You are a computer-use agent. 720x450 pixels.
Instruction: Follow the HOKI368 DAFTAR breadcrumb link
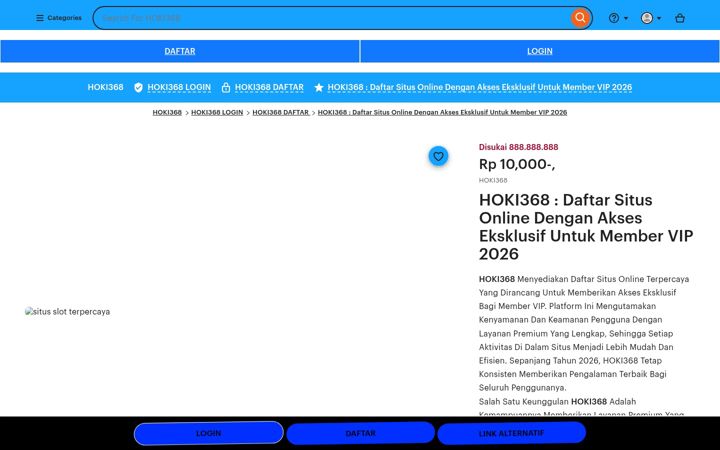[281, 112]
